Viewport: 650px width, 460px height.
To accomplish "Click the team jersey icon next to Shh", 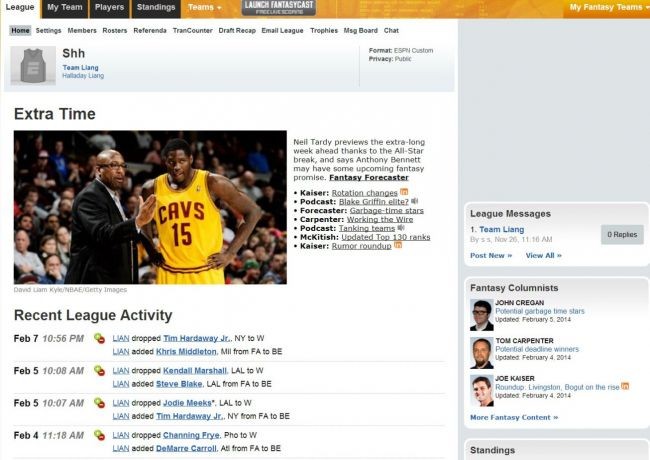I will (33, 65).
